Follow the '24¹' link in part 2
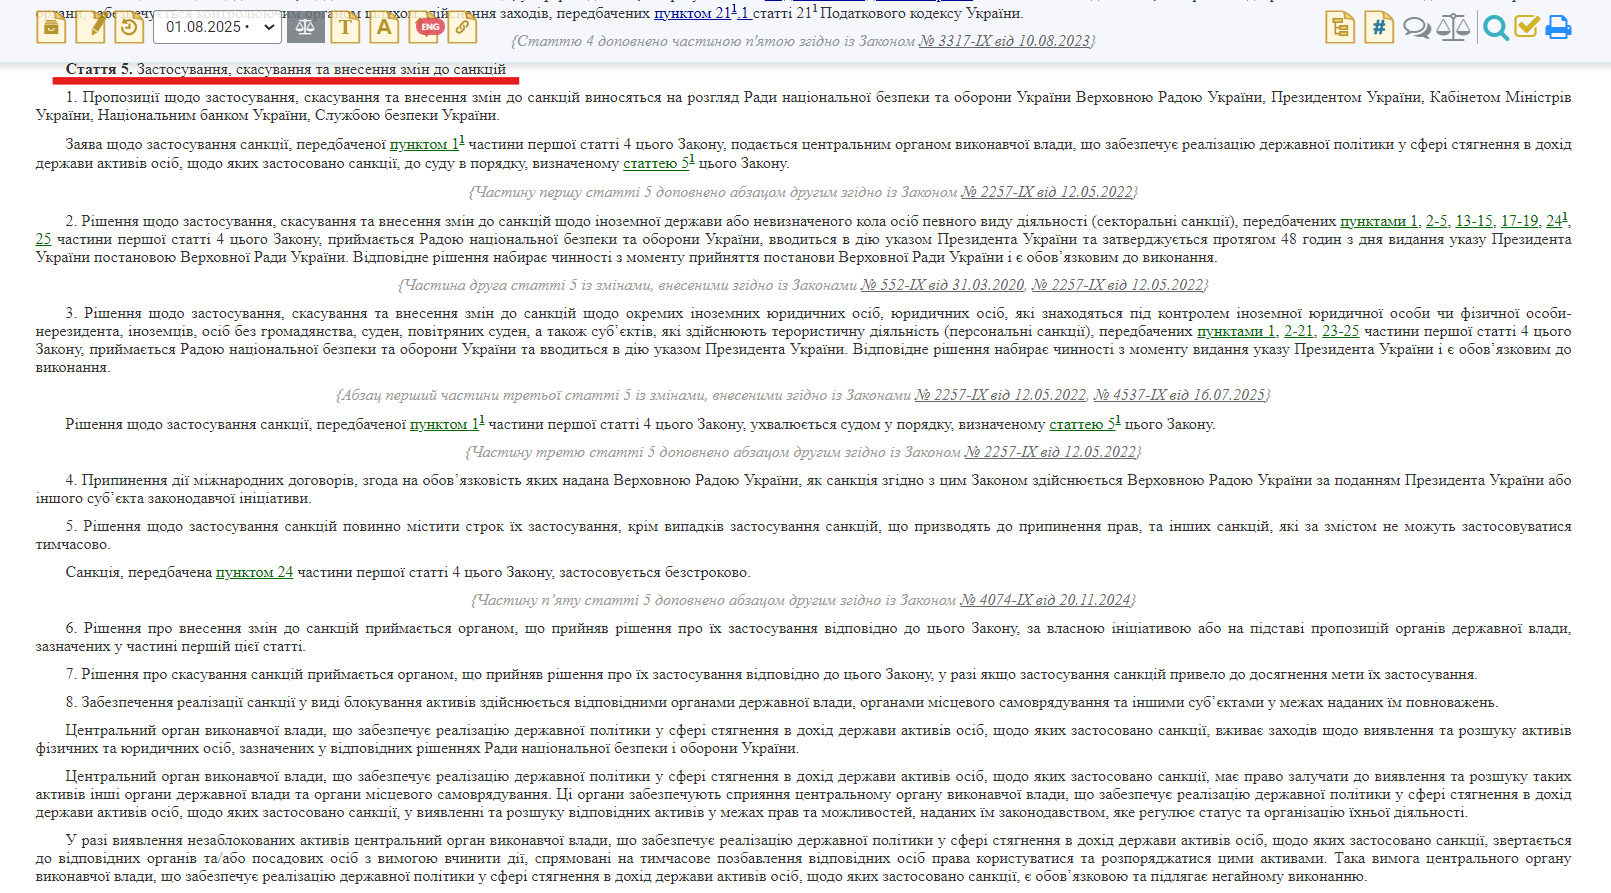 [x=1556, y=220]
